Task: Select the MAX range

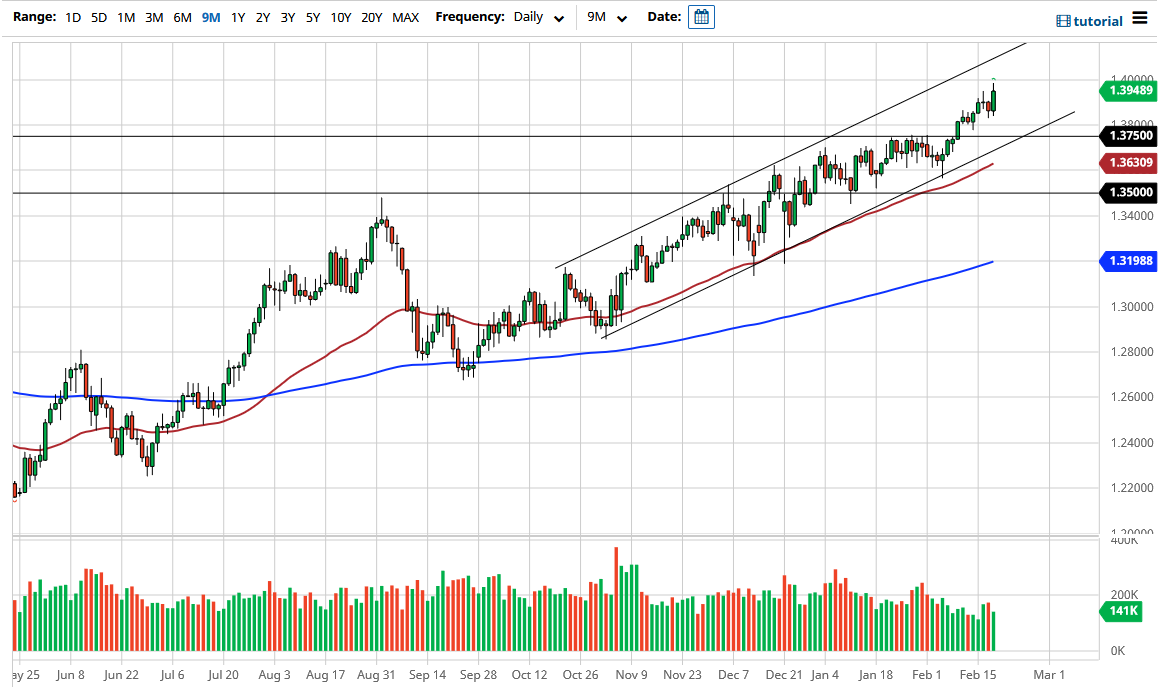Action: pyautogui.click(x=405, y=17)
